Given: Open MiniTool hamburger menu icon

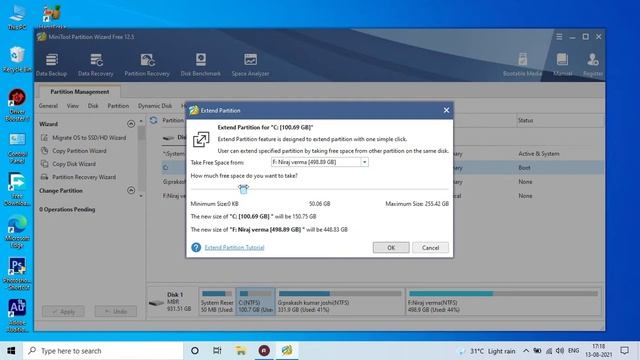Looking at the screenshot, I should [559, 37].
